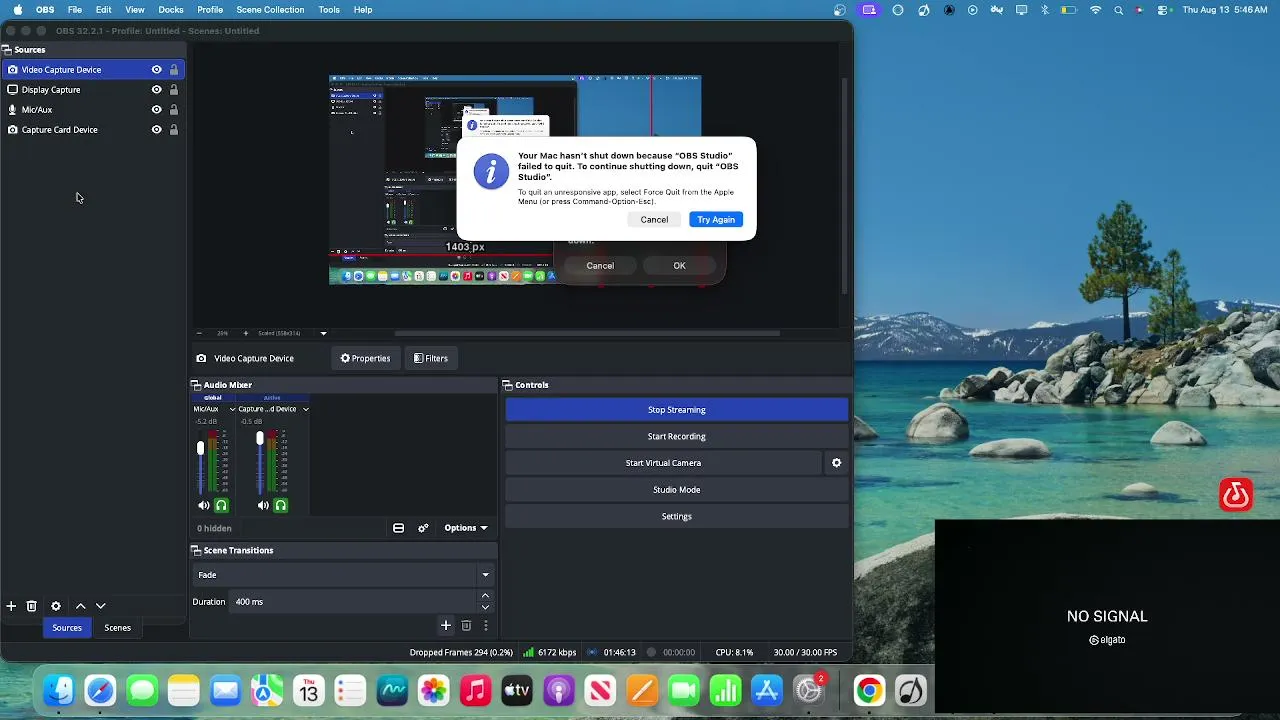Viewport: 1280px width, 720px height.
Task: Open FaceTime from the Dock
Action: tap(683, 690)
